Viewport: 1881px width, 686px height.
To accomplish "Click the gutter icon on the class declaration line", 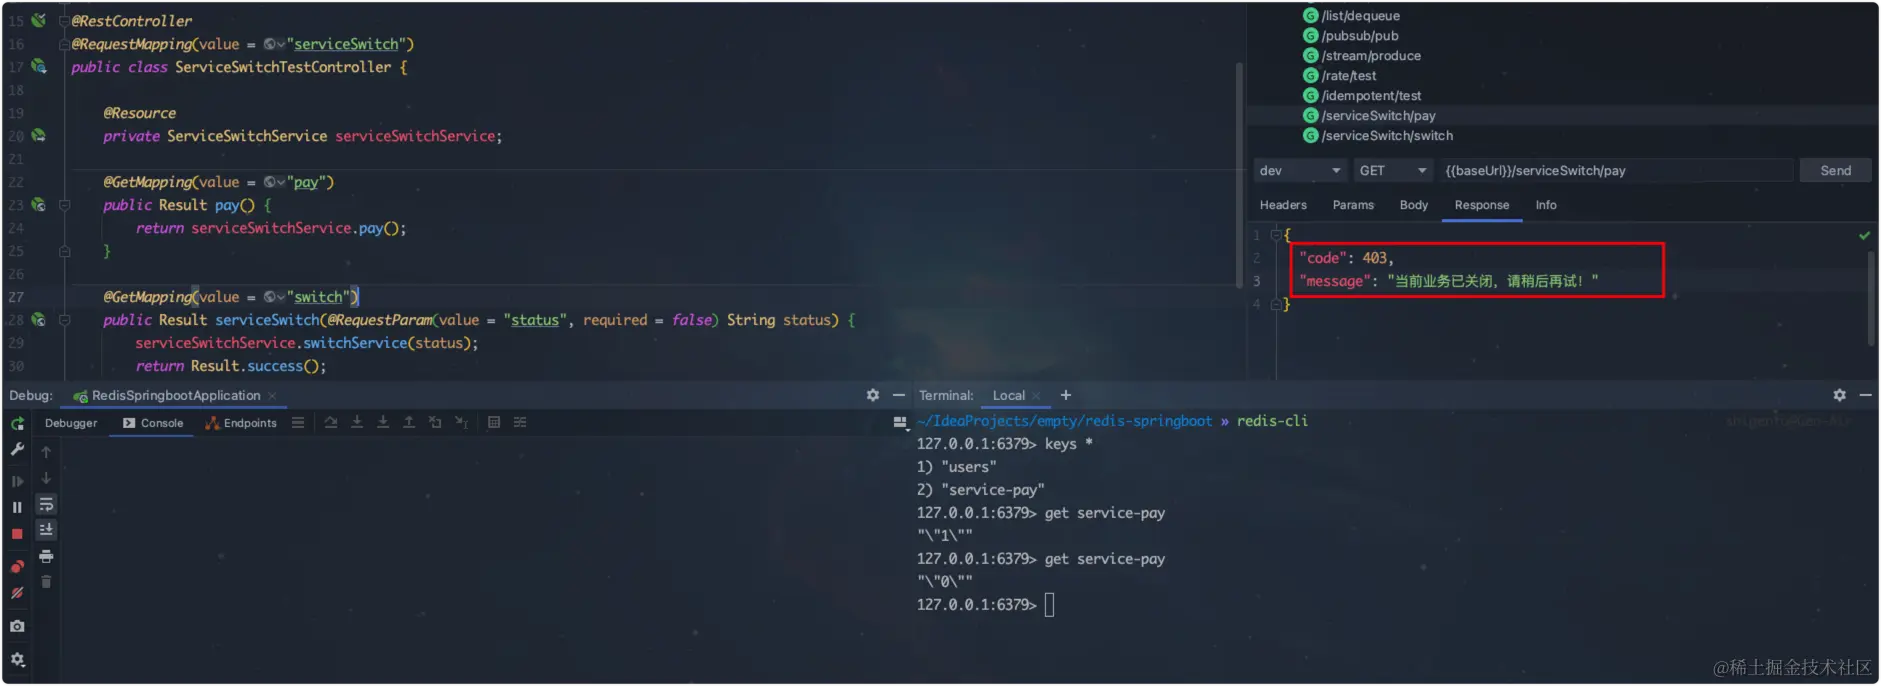I will 38,66.
